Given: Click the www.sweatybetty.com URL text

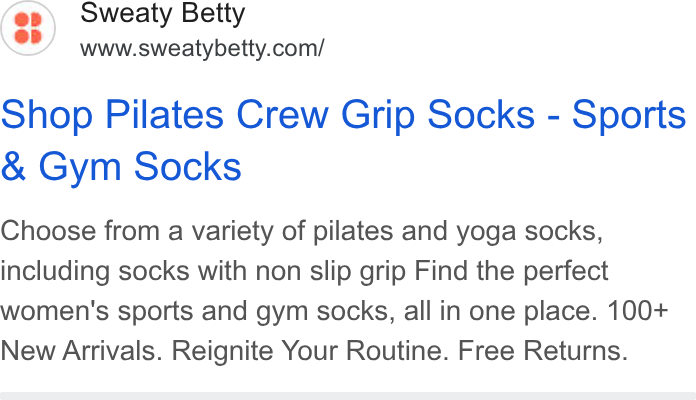Looking at the screenshot, I should (x=202, y=48).
